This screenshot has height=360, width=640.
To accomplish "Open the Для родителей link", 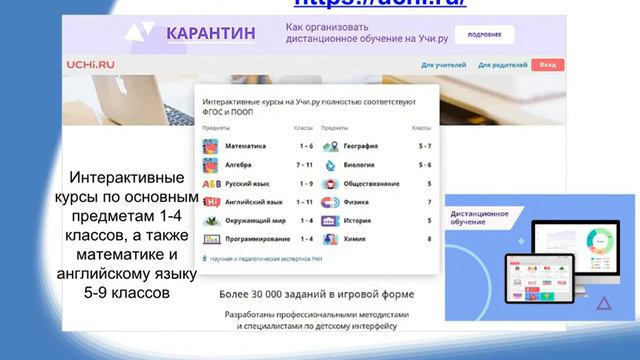I will click(x=503, y=65).
